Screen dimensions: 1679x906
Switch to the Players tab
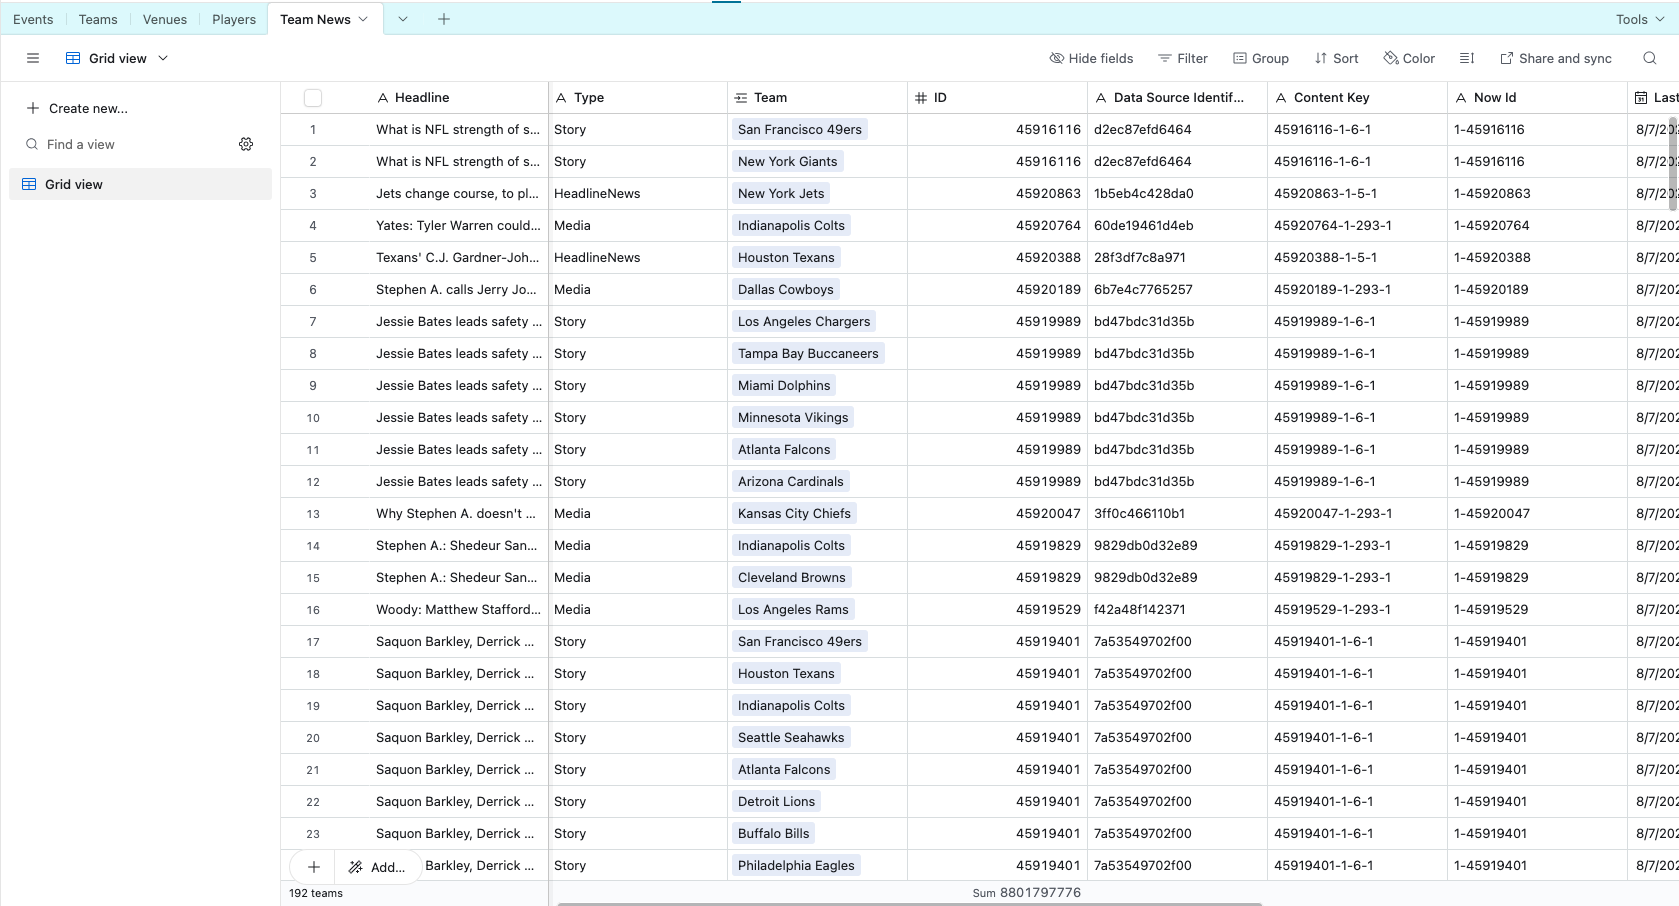pos(234,19)
